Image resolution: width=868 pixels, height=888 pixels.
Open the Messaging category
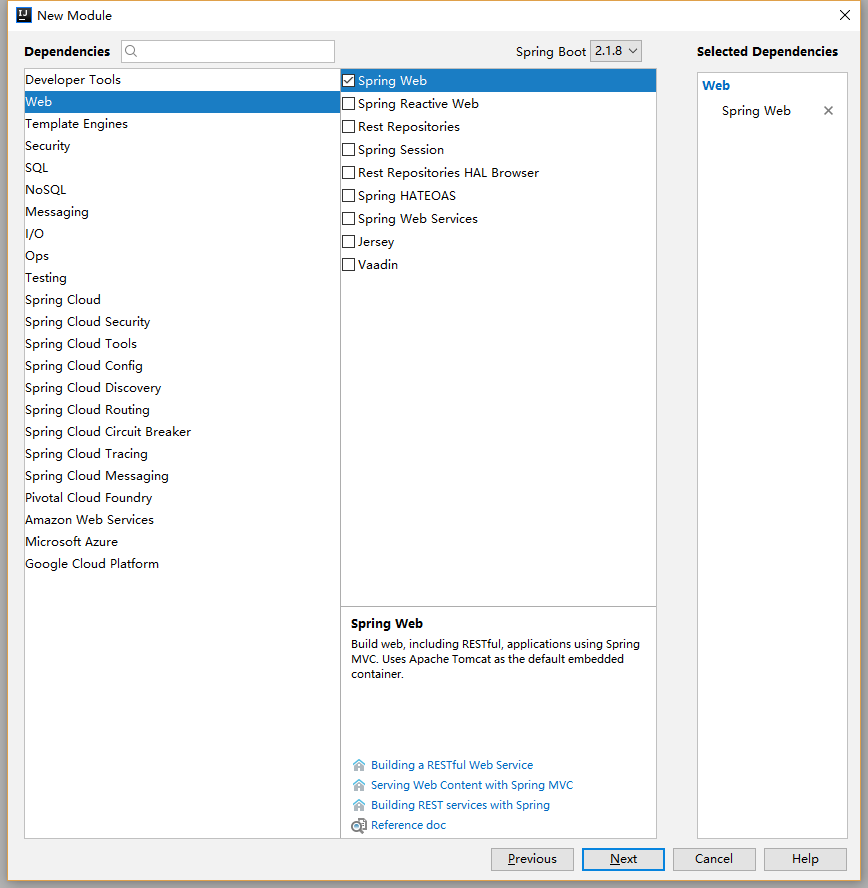pos(182,212)
